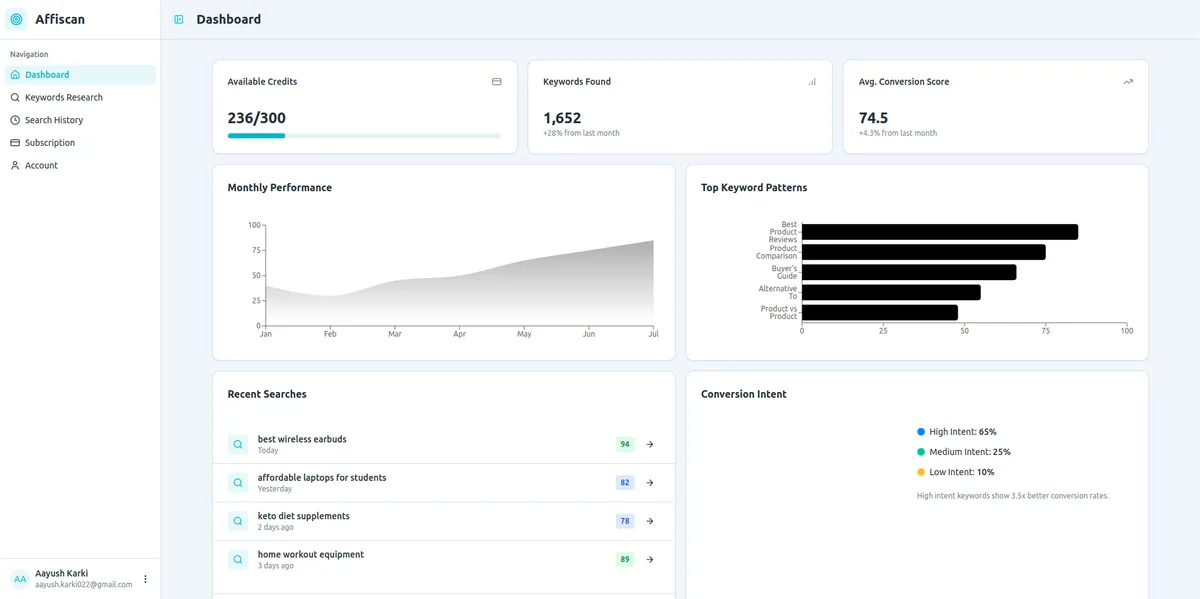The height and width of the screenshot is (599, 1200).
Task: Select the Dashboard home icon
Action: [x=15, y=74]
